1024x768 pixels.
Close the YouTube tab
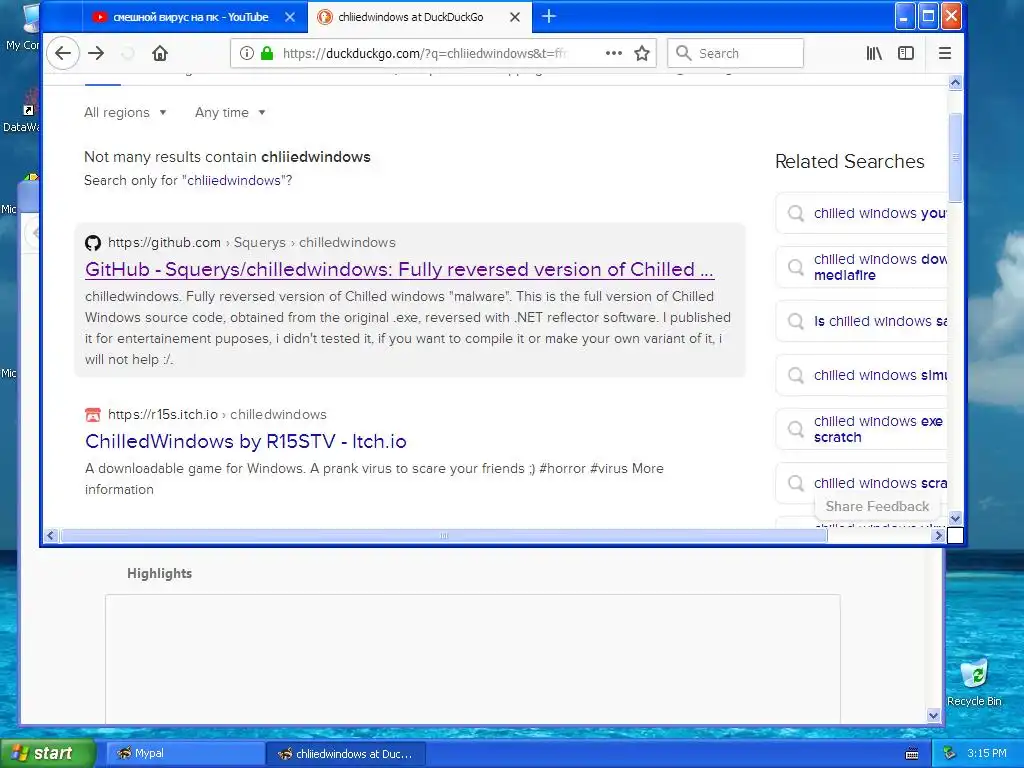290,18
